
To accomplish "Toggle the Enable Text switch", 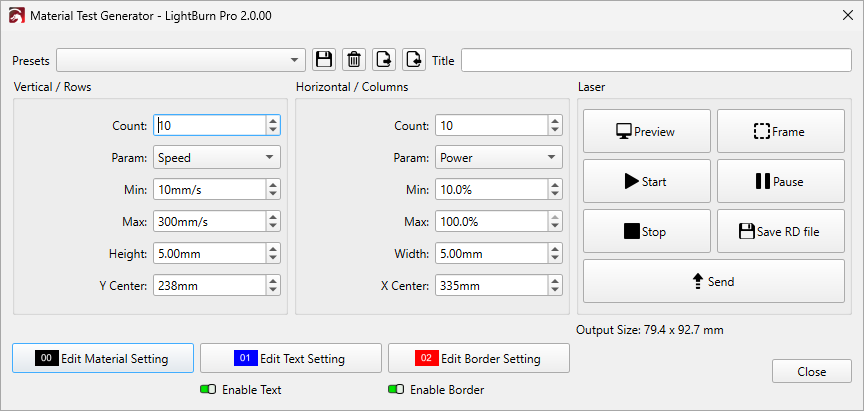I will (x=209, y=389).
